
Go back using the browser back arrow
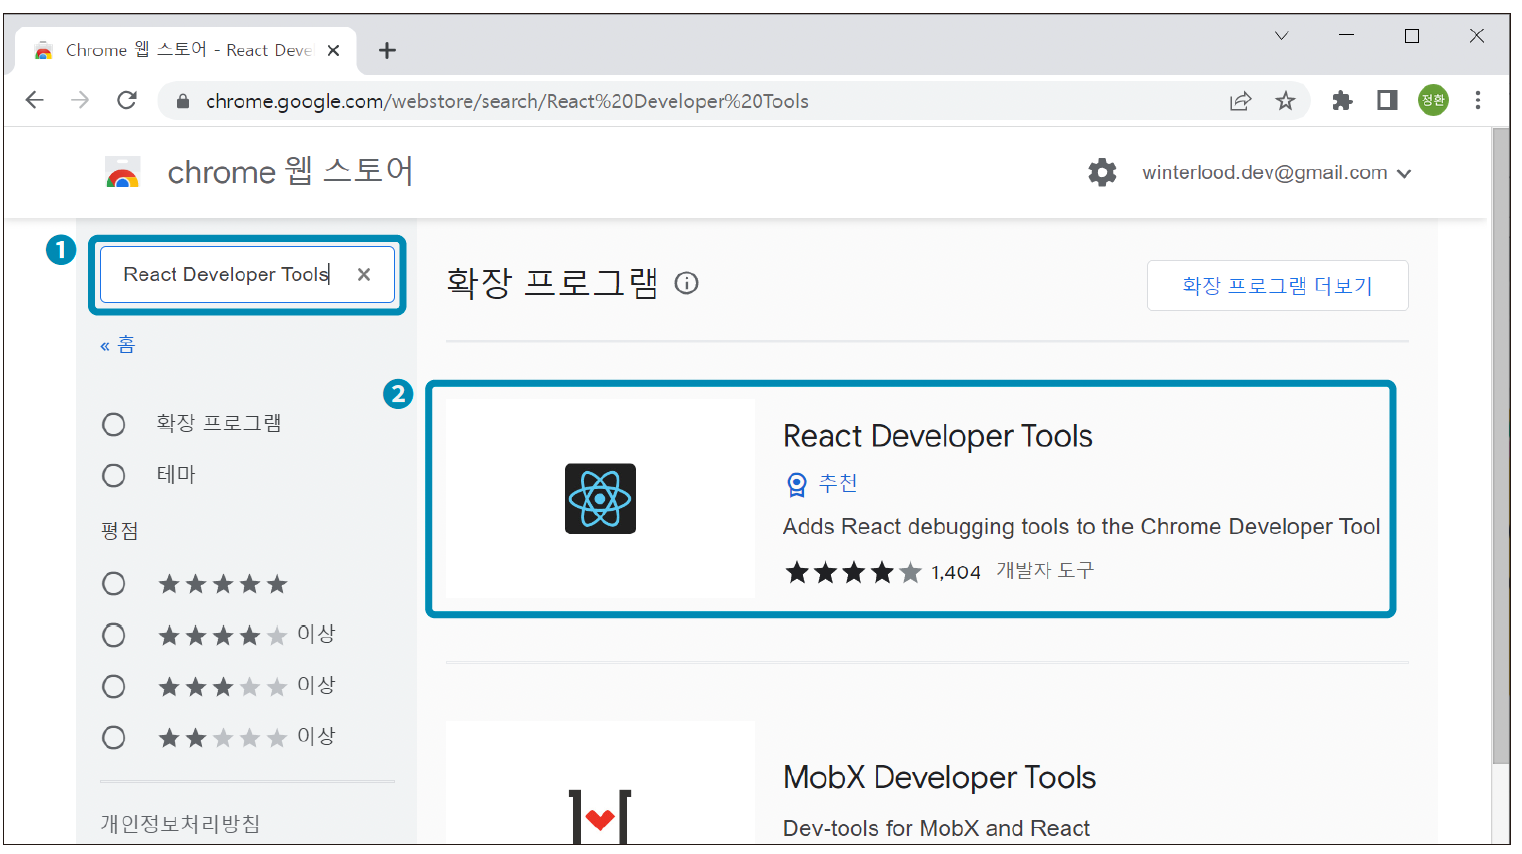tap(35, 100)
